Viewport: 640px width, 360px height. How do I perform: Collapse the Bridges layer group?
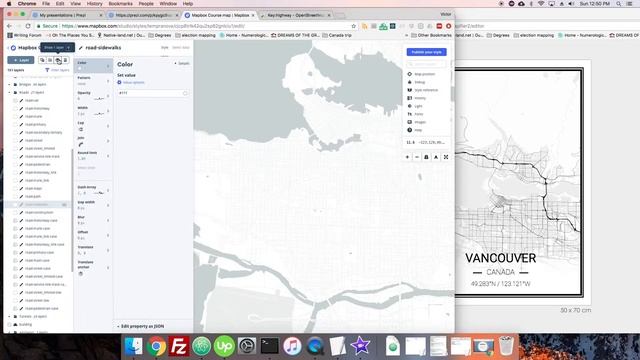9,84
